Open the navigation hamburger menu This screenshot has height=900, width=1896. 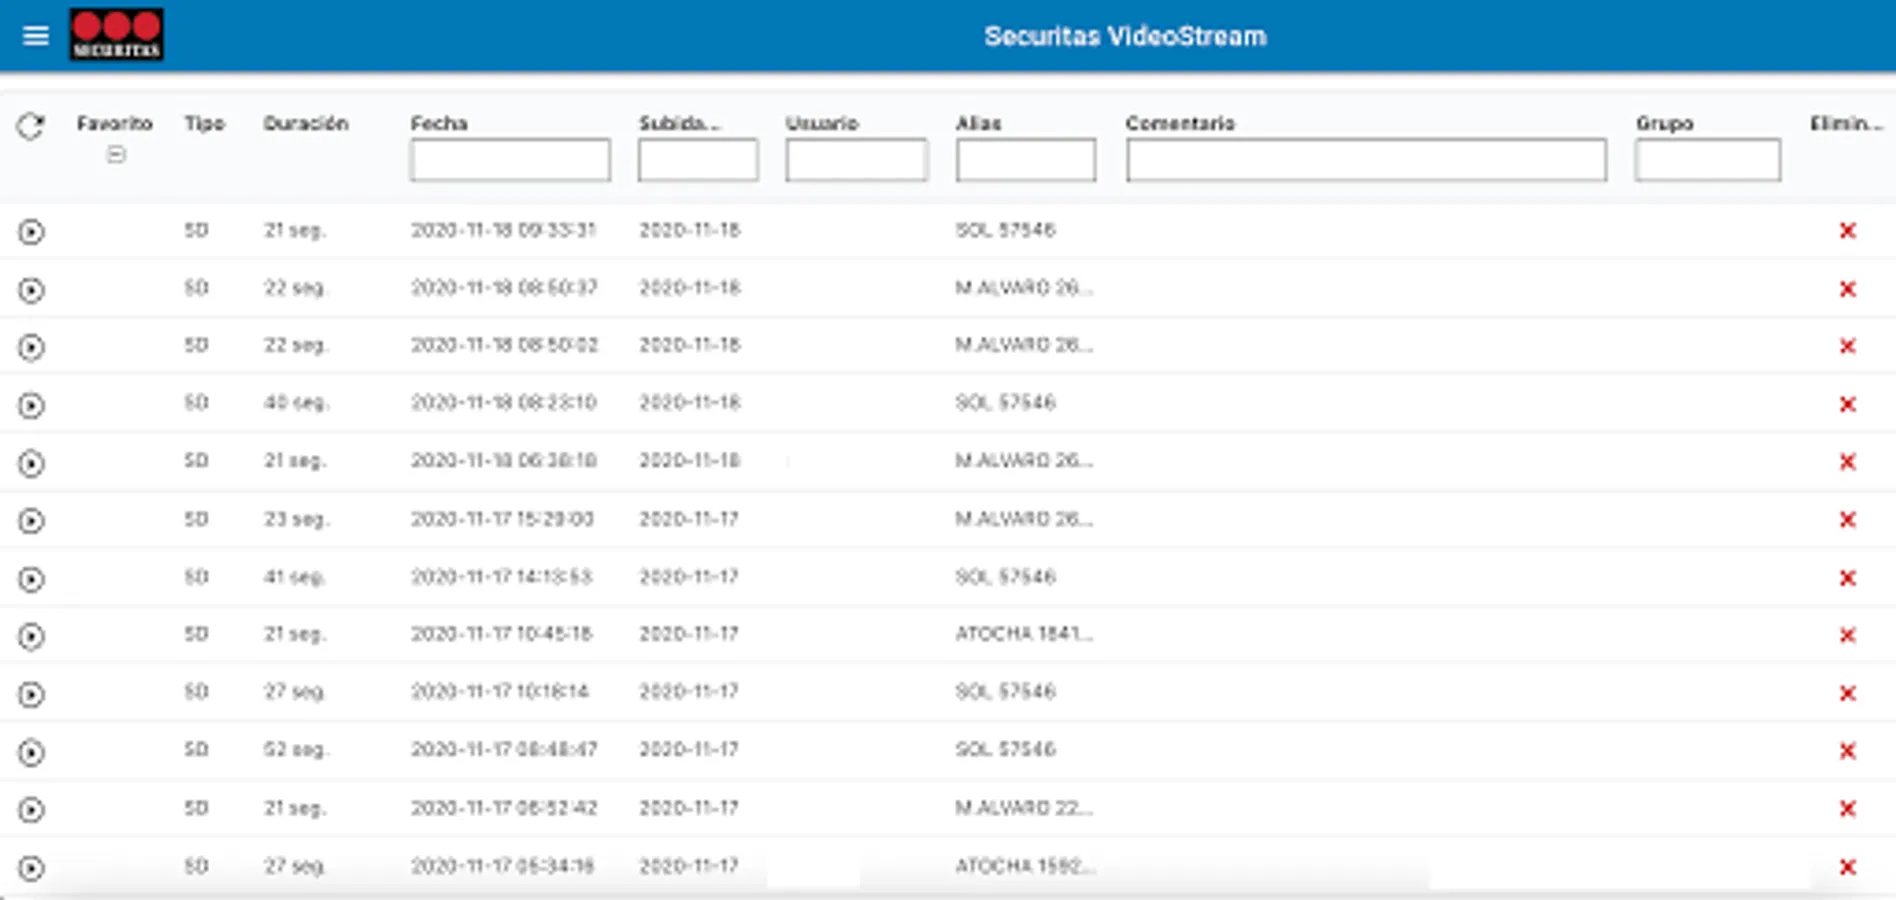tap(37, 35)
